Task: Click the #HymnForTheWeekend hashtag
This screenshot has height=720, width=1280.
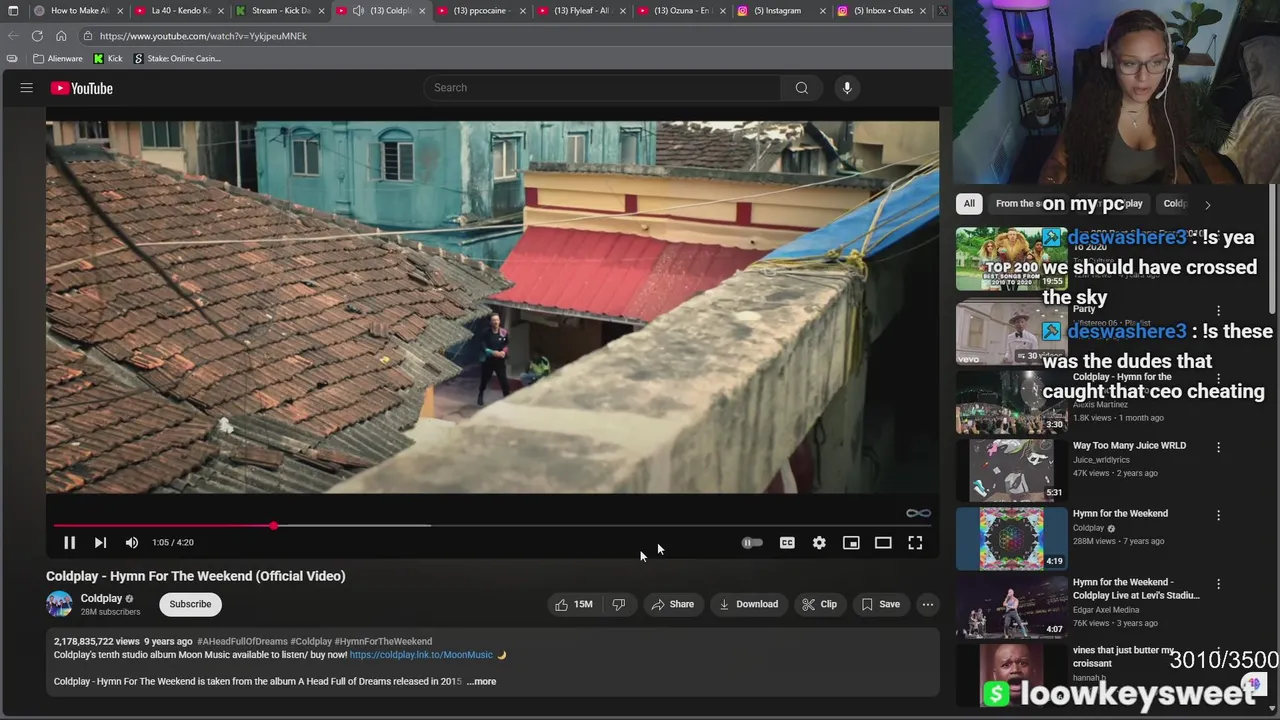Action: click(383, 641)
